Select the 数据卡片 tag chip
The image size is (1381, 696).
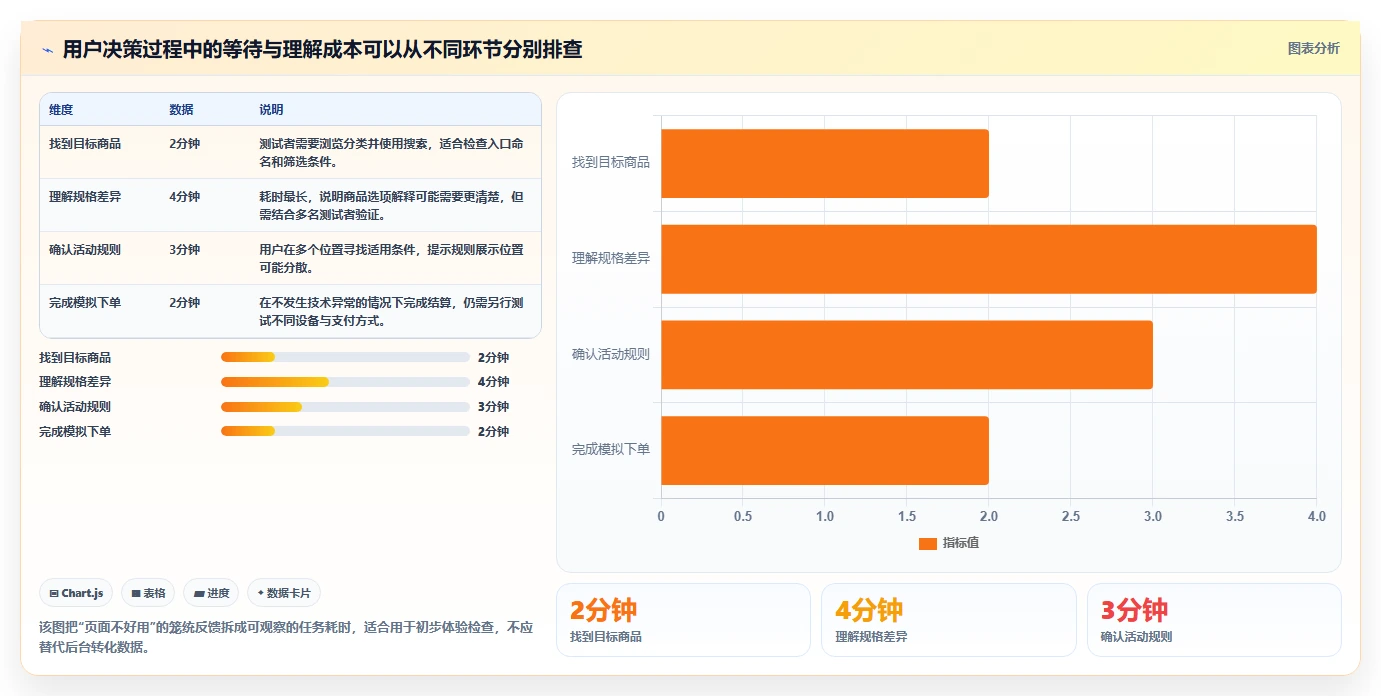pos(284,593)
